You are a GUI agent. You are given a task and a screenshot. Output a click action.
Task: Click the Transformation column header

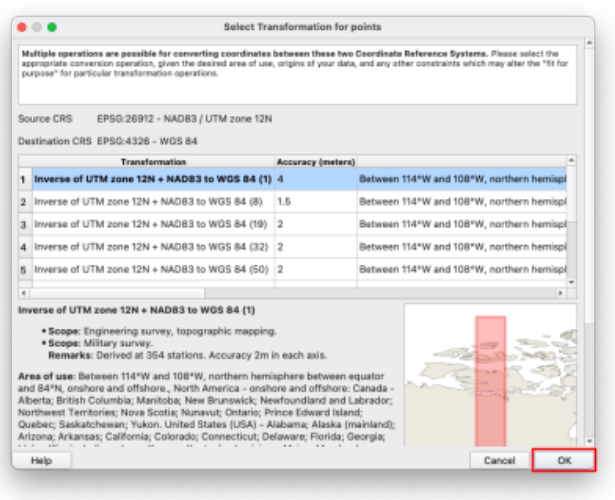tap(153, 162)
